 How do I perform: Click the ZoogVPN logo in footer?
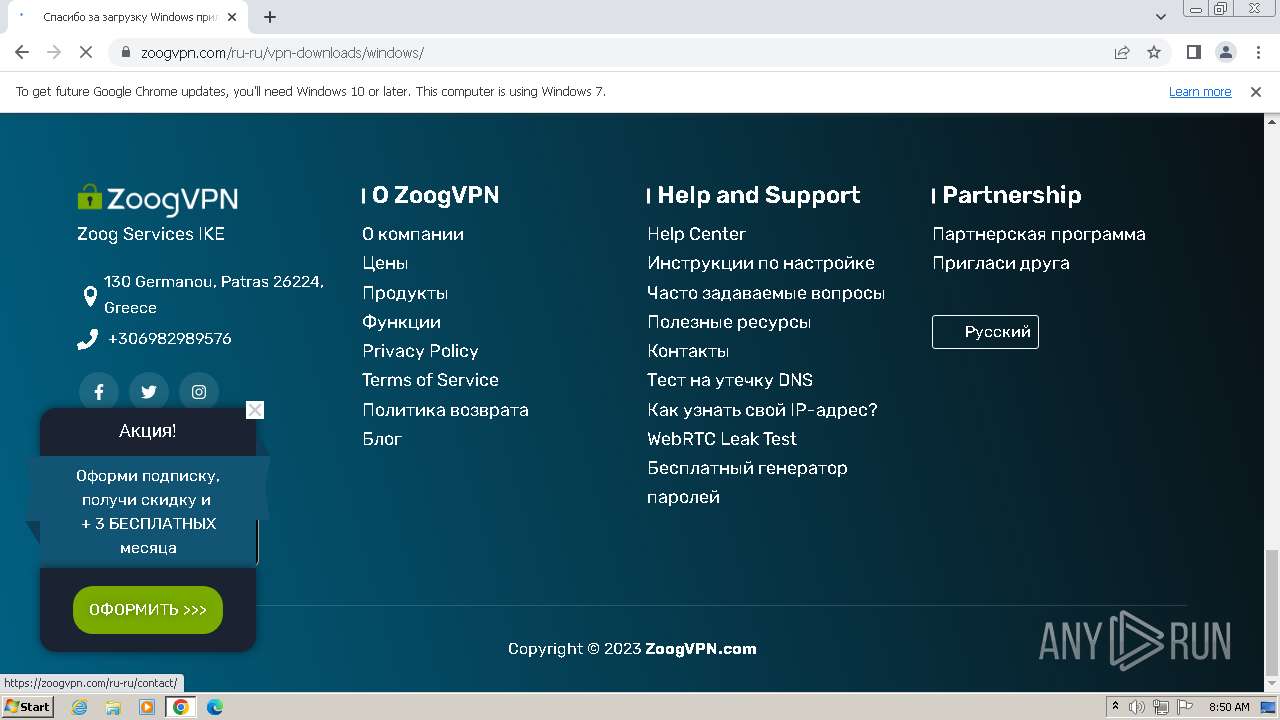click(x=158, y=199)
